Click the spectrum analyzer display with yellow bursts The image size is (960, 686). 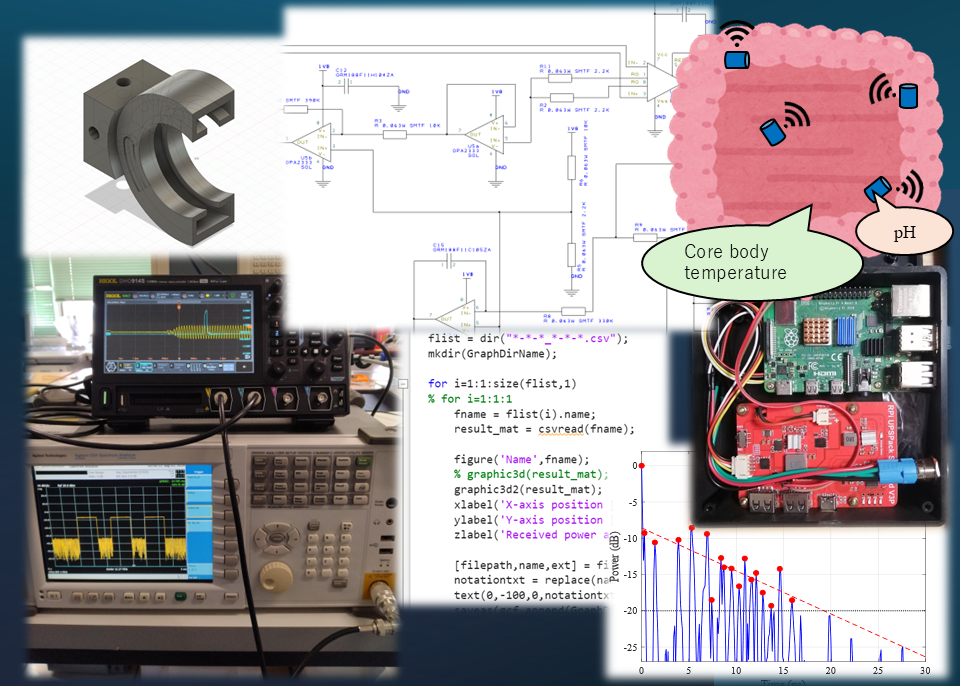coord(122,523)
